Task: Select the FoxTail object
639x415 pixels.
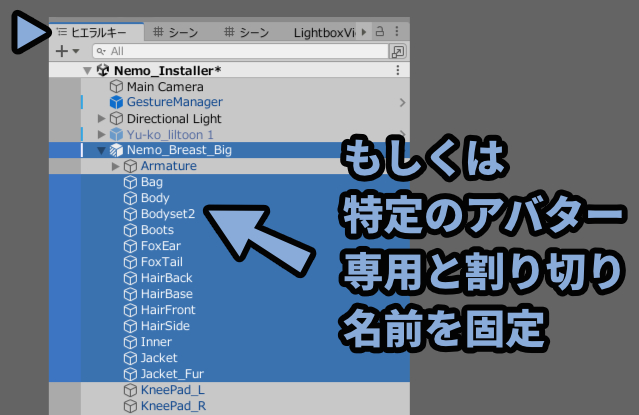Action: 161,262
